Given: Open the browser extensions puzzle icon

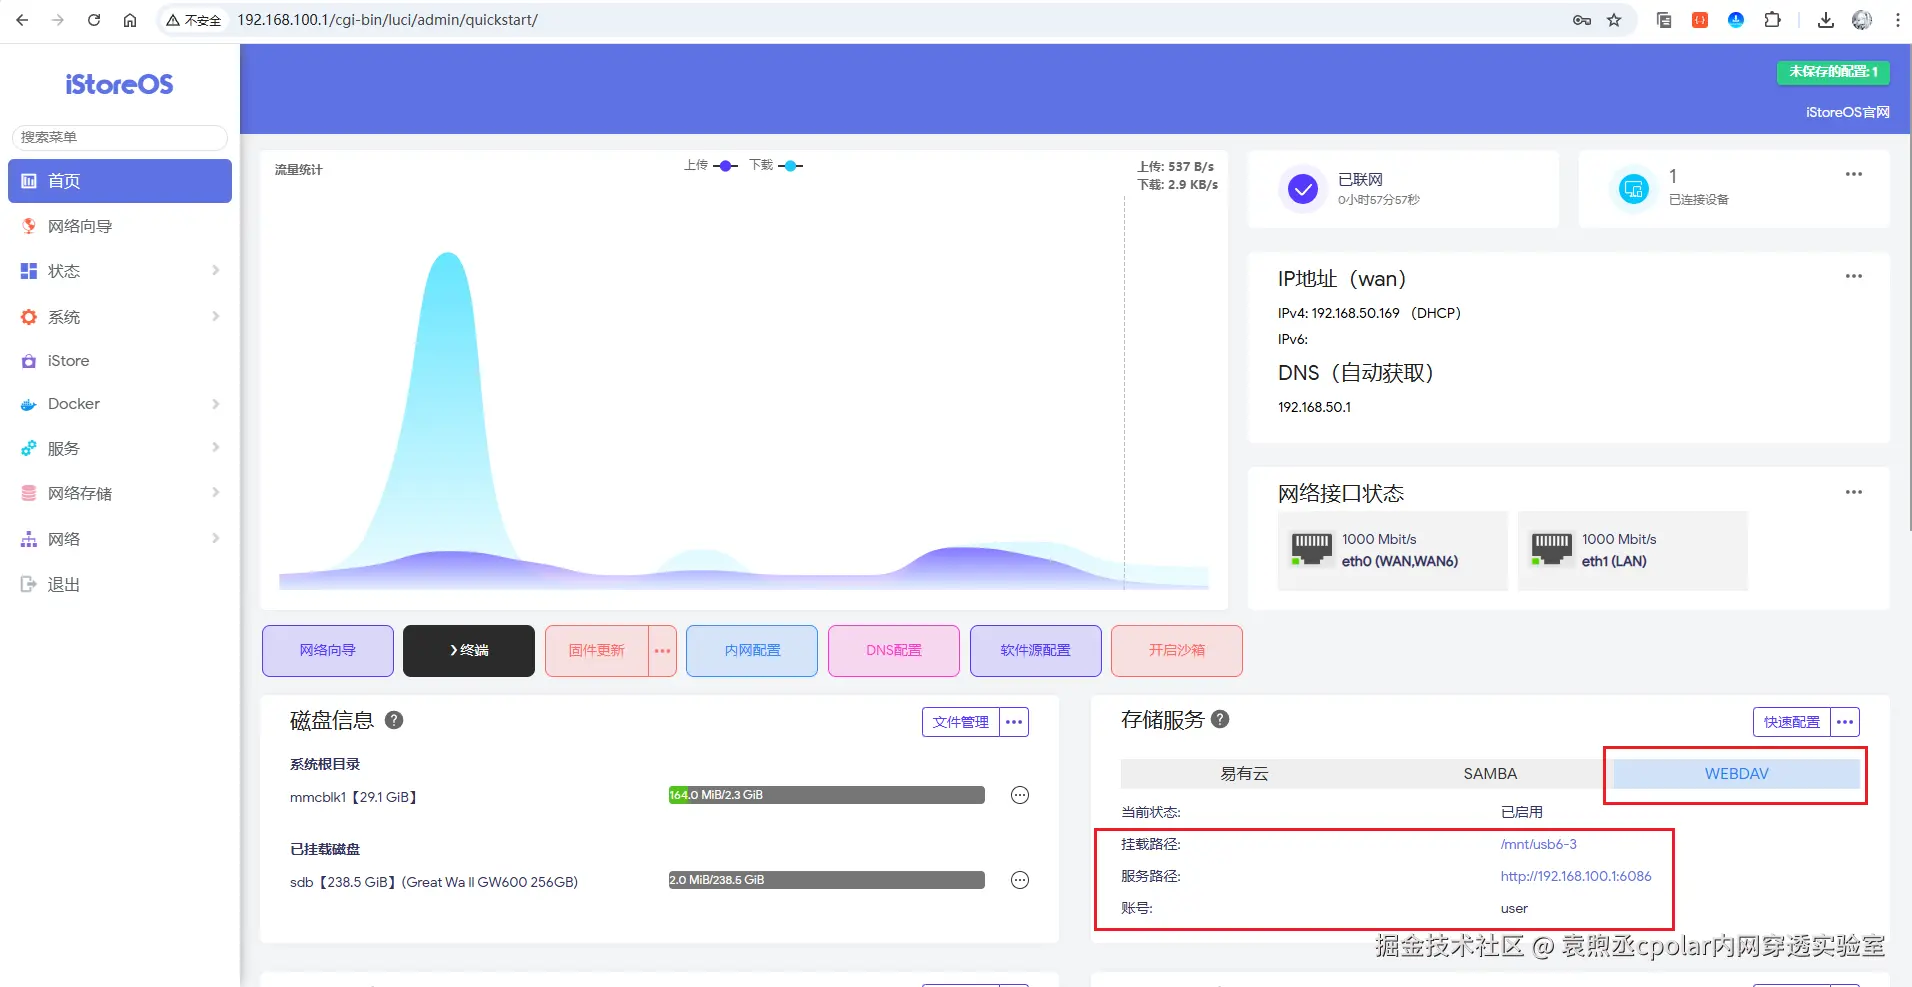Looking at the screenshot, I should pyautogui.click(x=1772, y=20).
